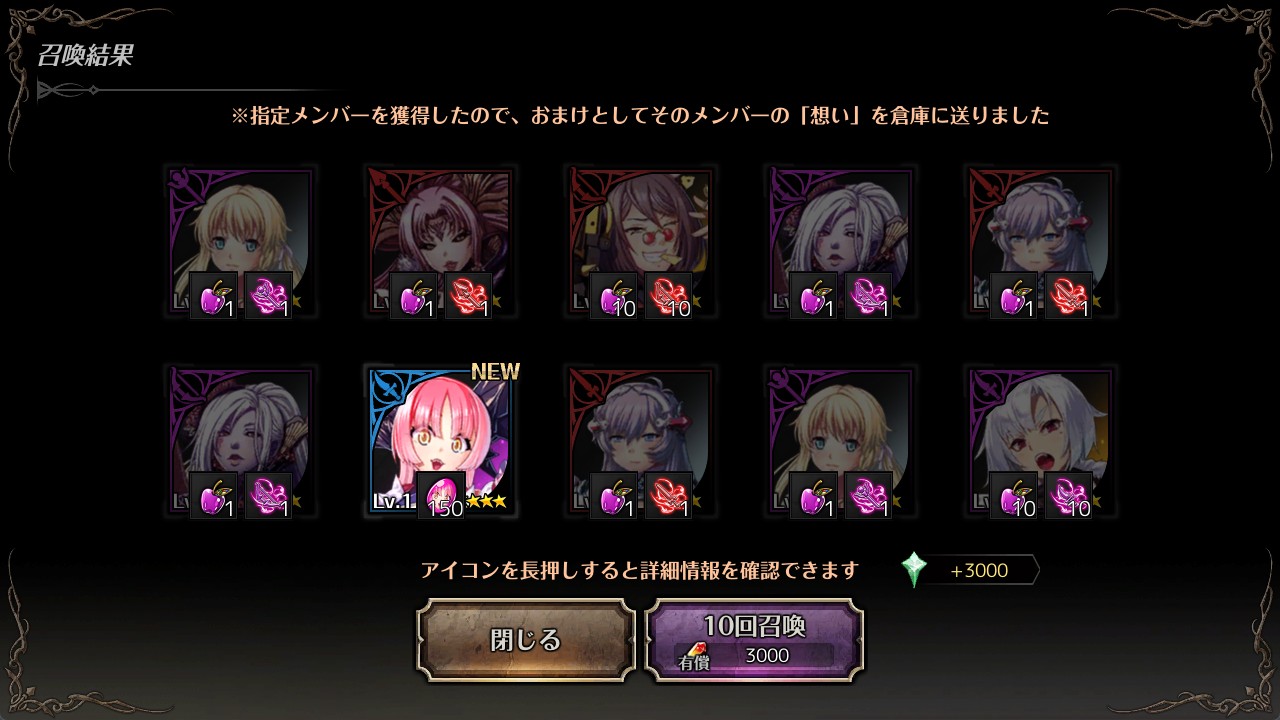The image size is (1280, 720).
Task: Select the bottom-left white-haired character card
Action: point(240,441)
